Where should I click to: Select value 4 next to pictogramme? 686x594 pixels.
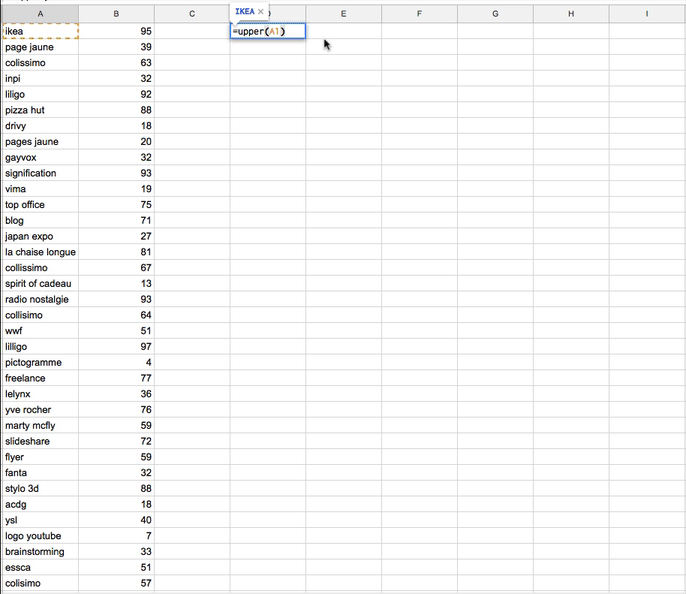coord(116,362)
